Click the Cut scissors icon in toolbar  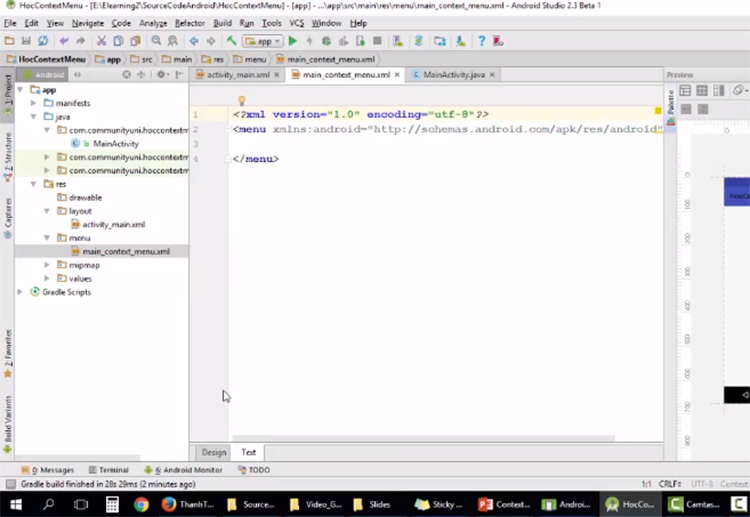[101, 41]
